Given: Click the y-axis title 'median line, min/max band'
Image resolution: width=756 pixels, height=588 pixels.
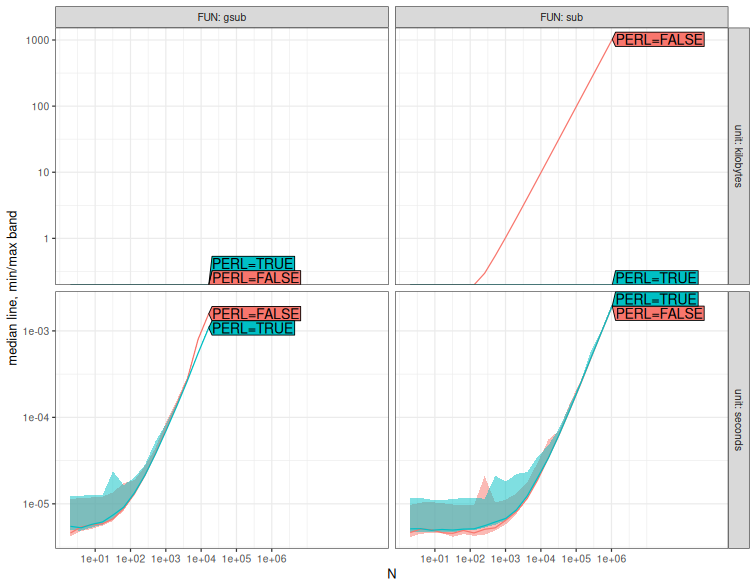Looking at the screenshot, I should pos(13,288).
